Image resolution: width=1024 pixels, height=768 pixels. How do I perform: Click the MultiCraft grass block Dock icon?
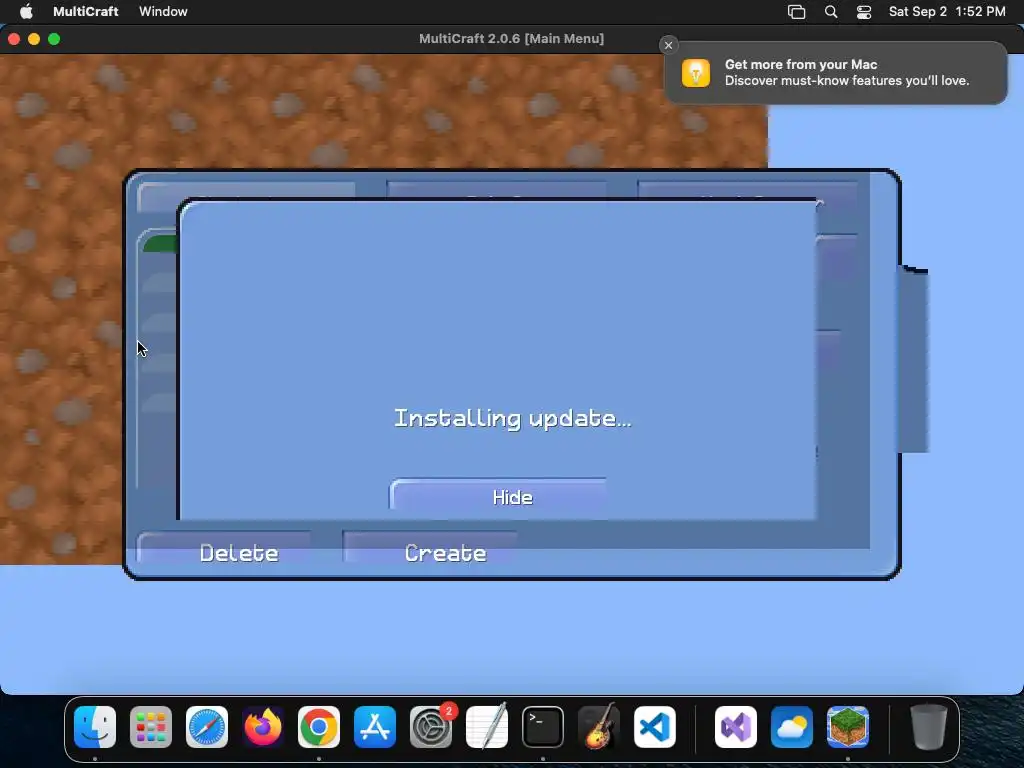click(848, 727)
